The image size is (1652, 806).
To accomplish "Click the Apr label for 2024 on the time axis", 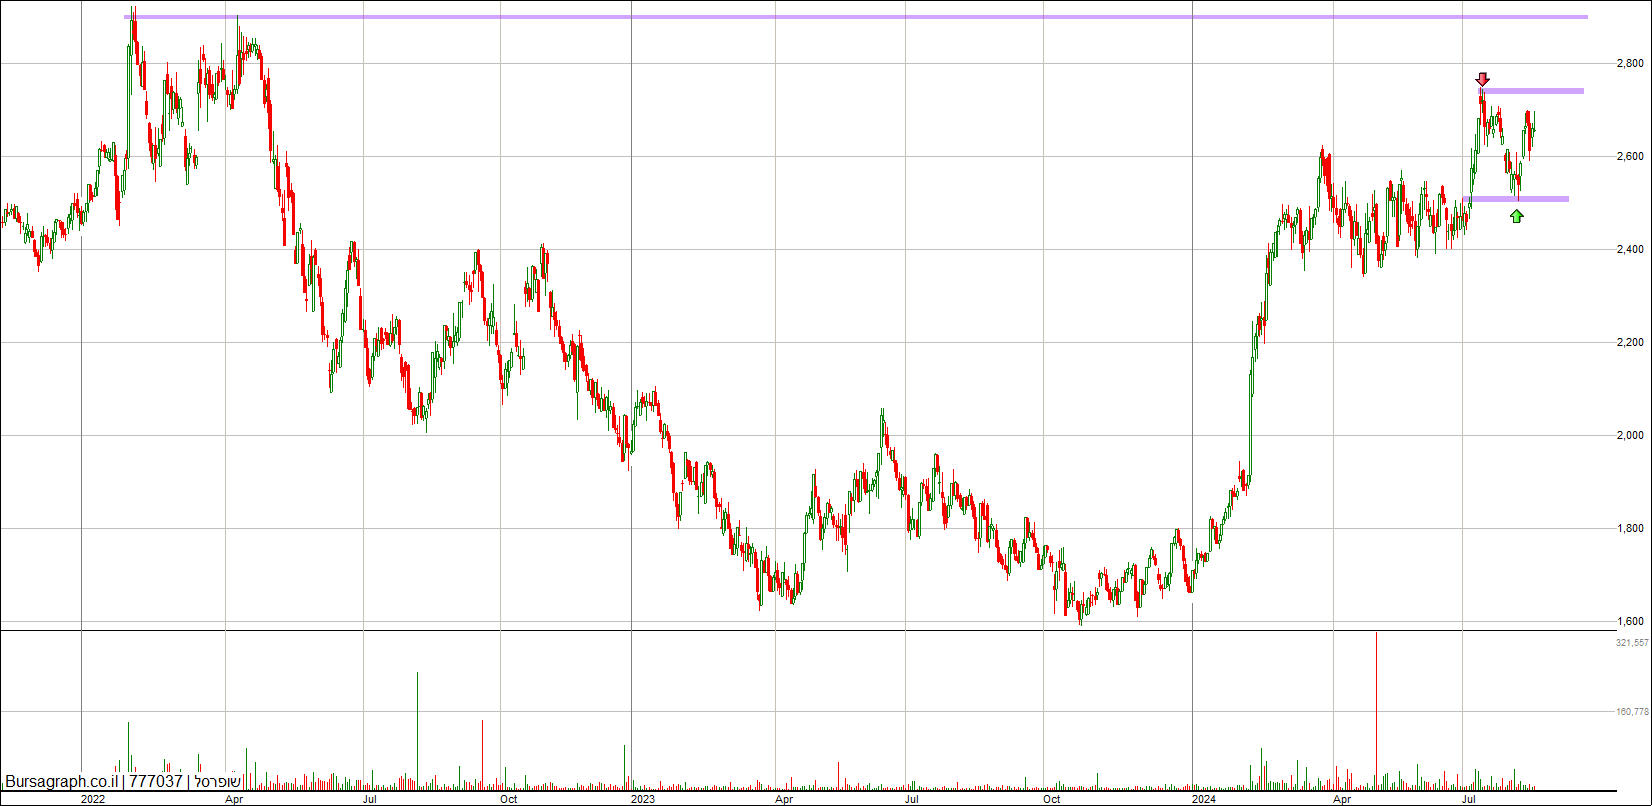I will coord(1342,799).
